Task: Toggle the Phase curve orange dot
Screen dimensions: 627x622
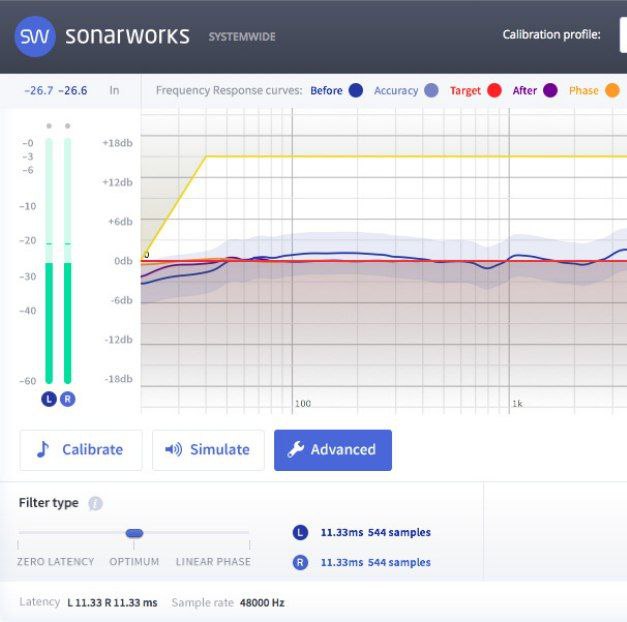Action: [612, 90]
